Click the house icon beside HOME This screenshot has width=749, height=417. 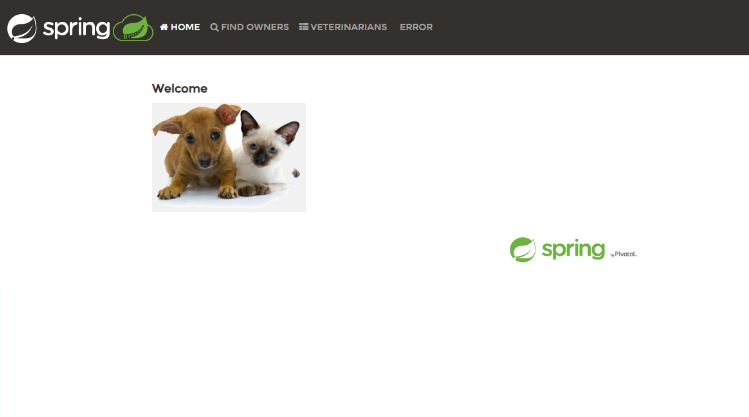tap(164, 27)
